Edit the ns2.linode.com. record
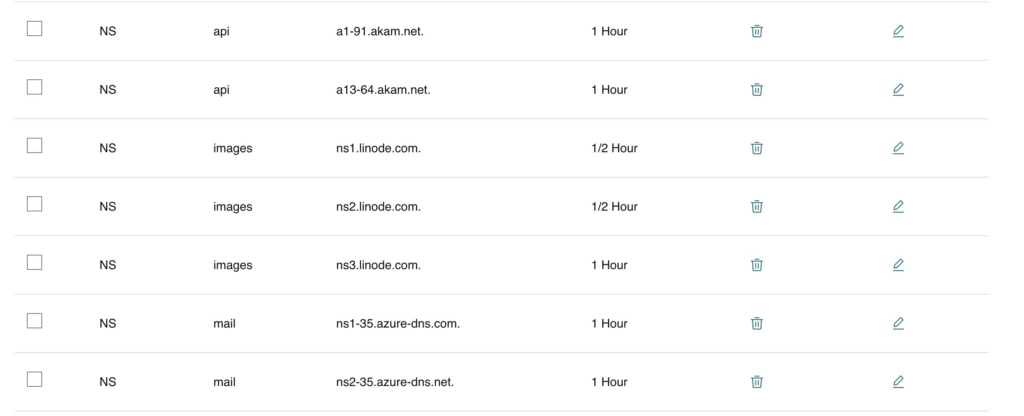 (x=898, y=206)
